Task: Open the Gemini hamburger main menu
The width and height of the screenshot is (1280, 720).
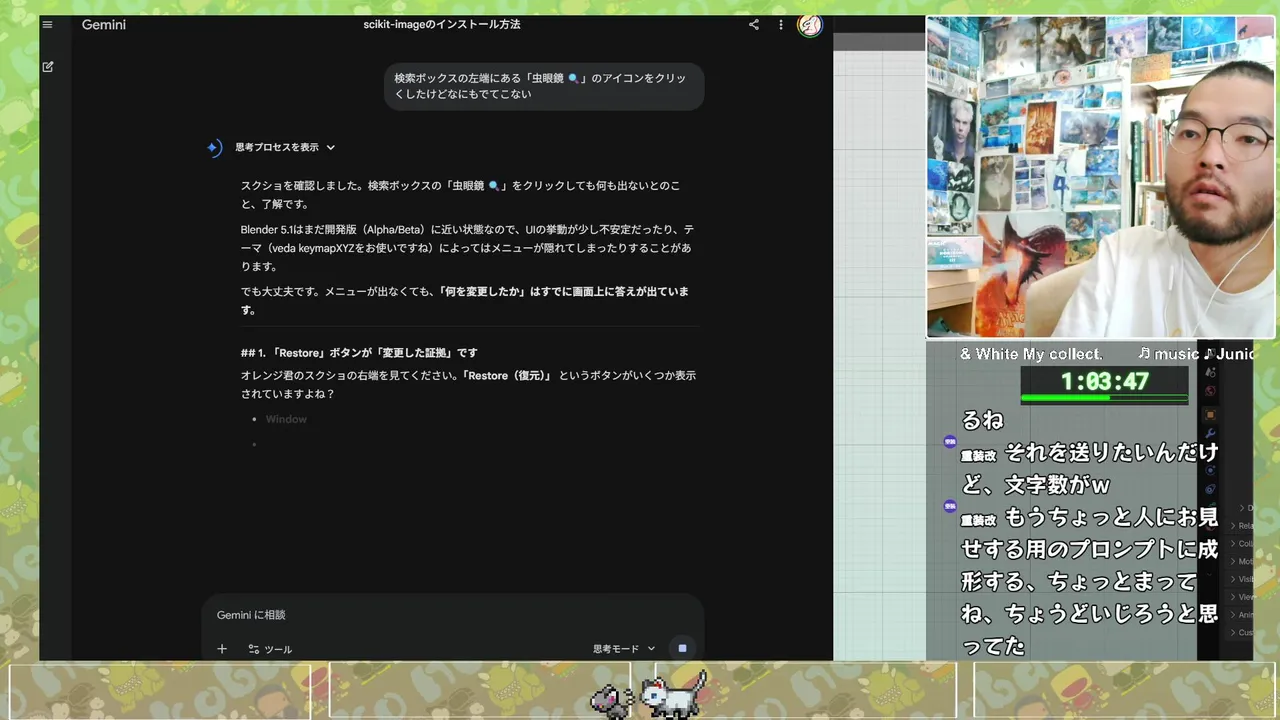Action: (x=47, y=25)
